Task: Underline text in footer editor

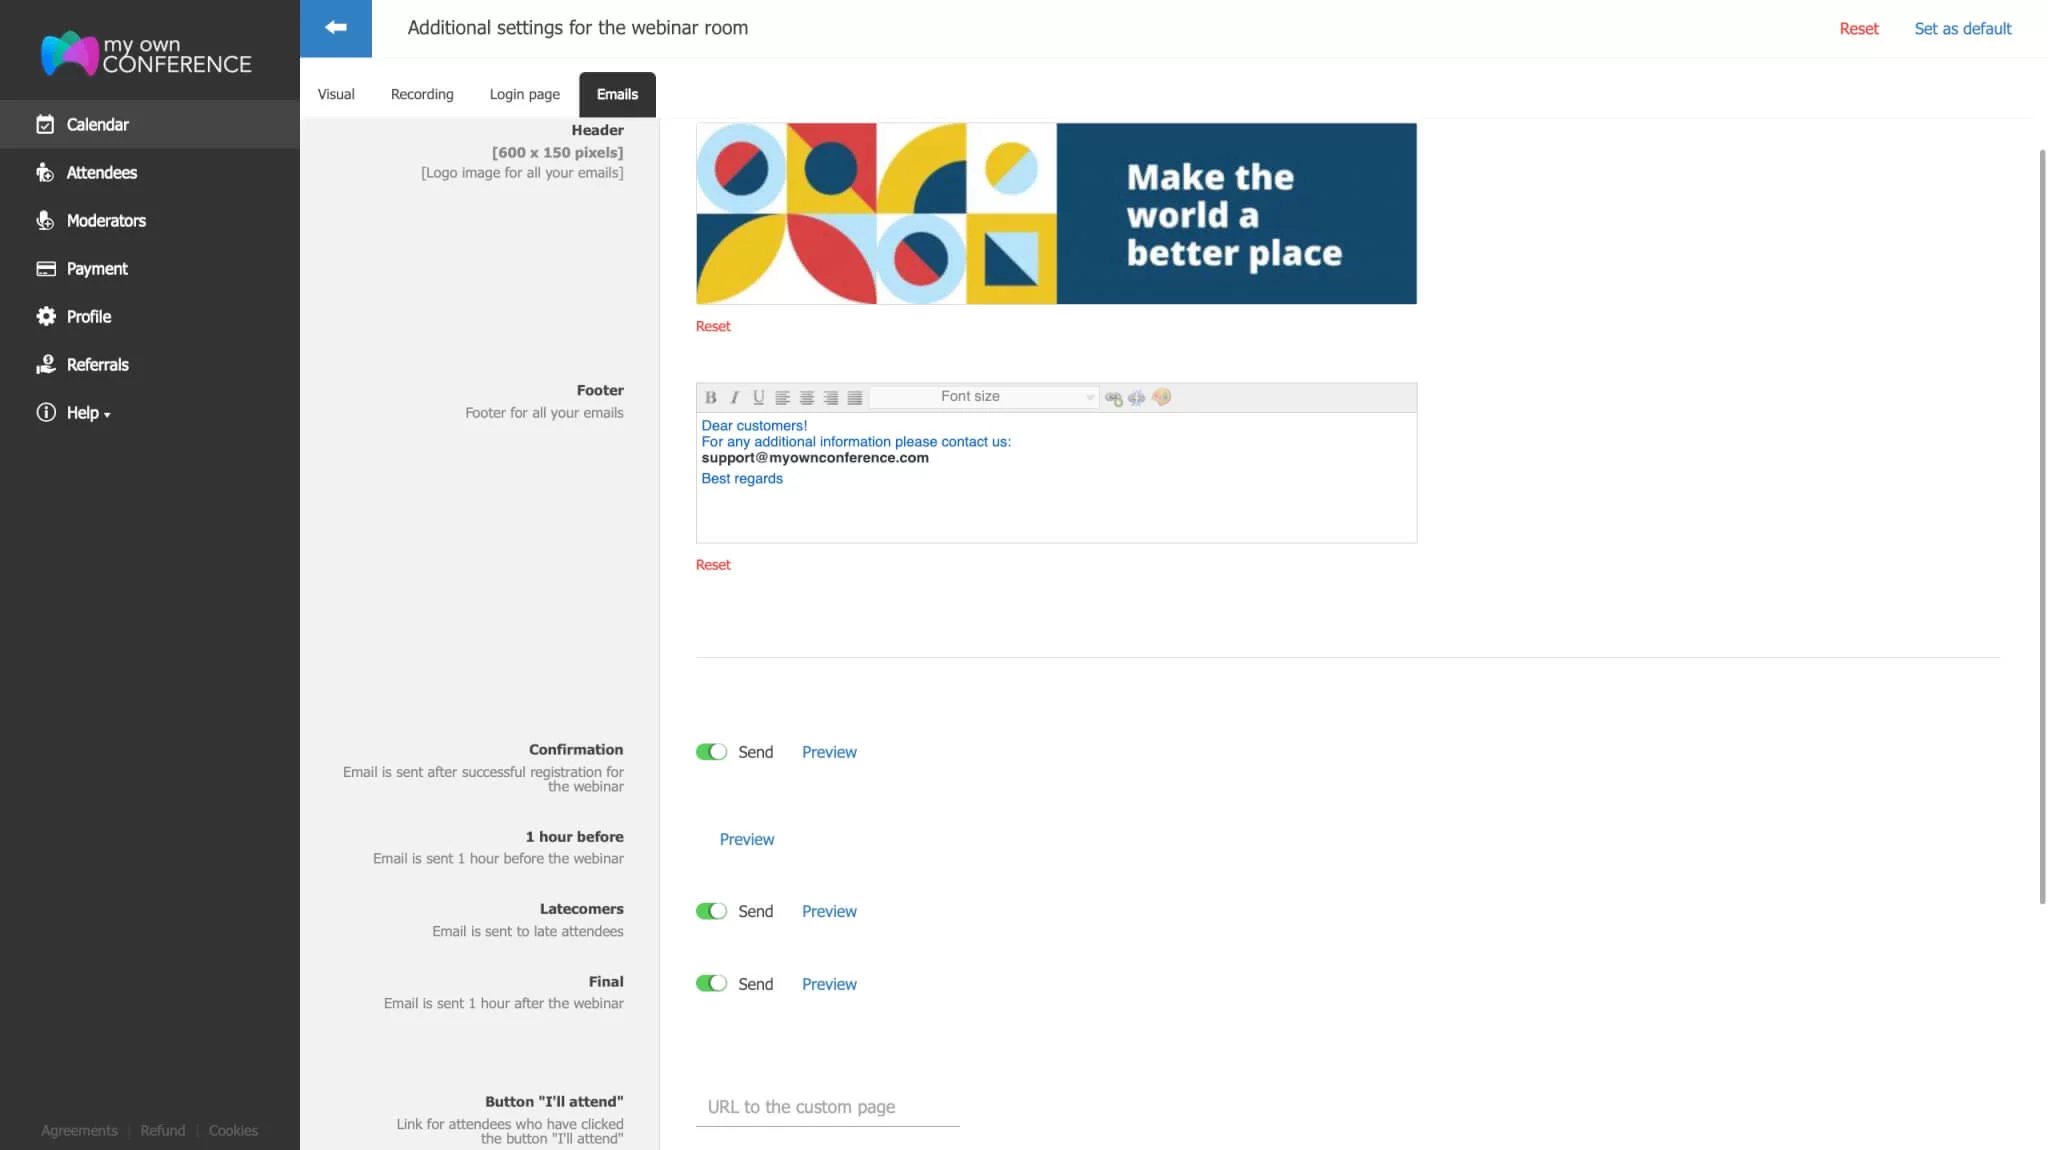Action: [x=758, y=397]
